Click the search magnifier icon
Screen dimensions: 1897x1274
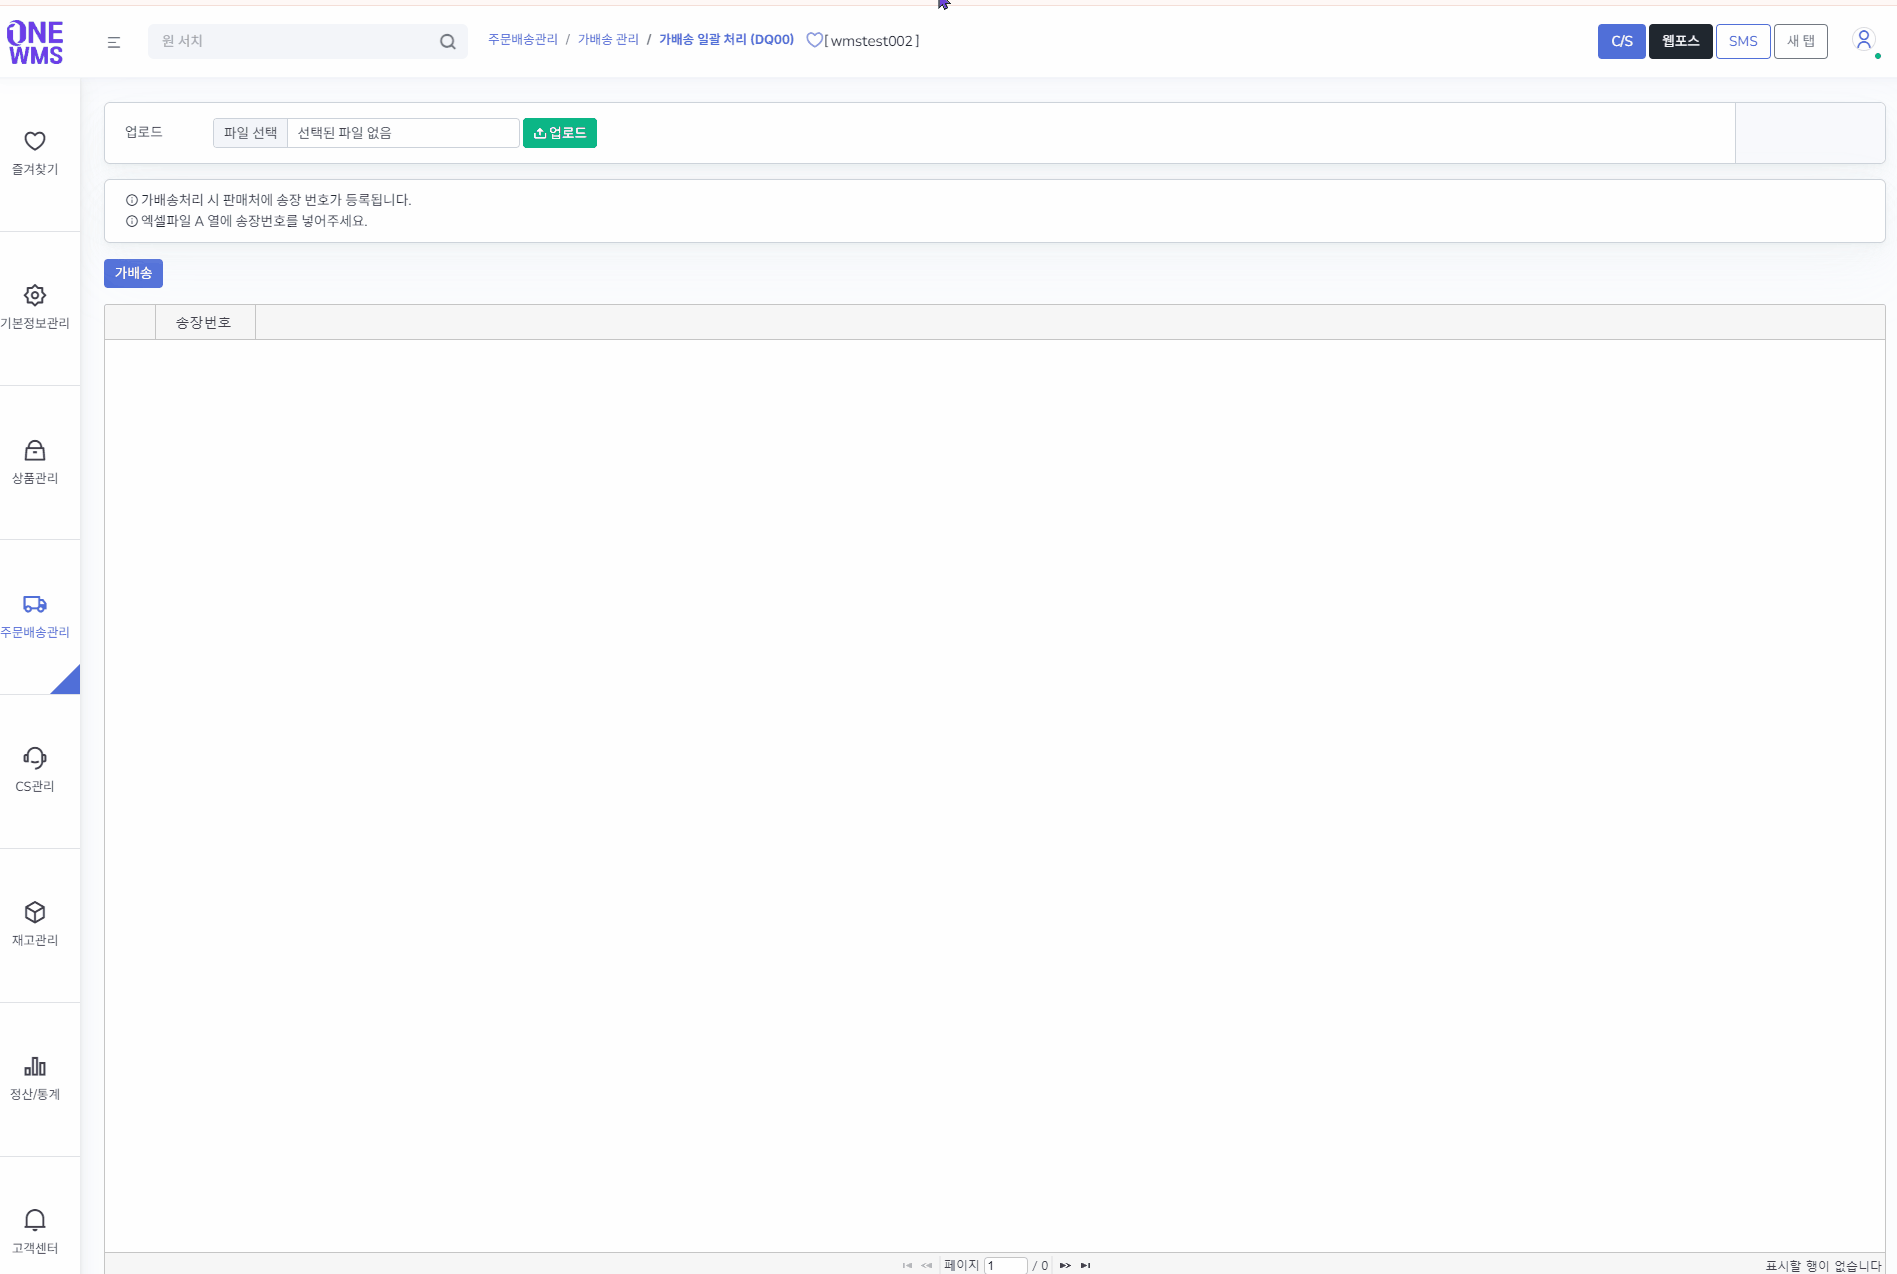click(448, 42)
